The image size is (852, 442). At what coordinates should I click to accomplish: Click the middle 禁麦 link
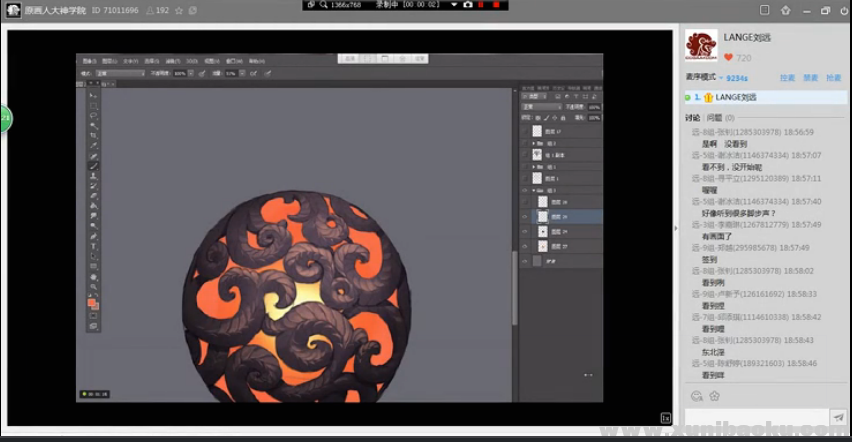[x=811, y=77]
